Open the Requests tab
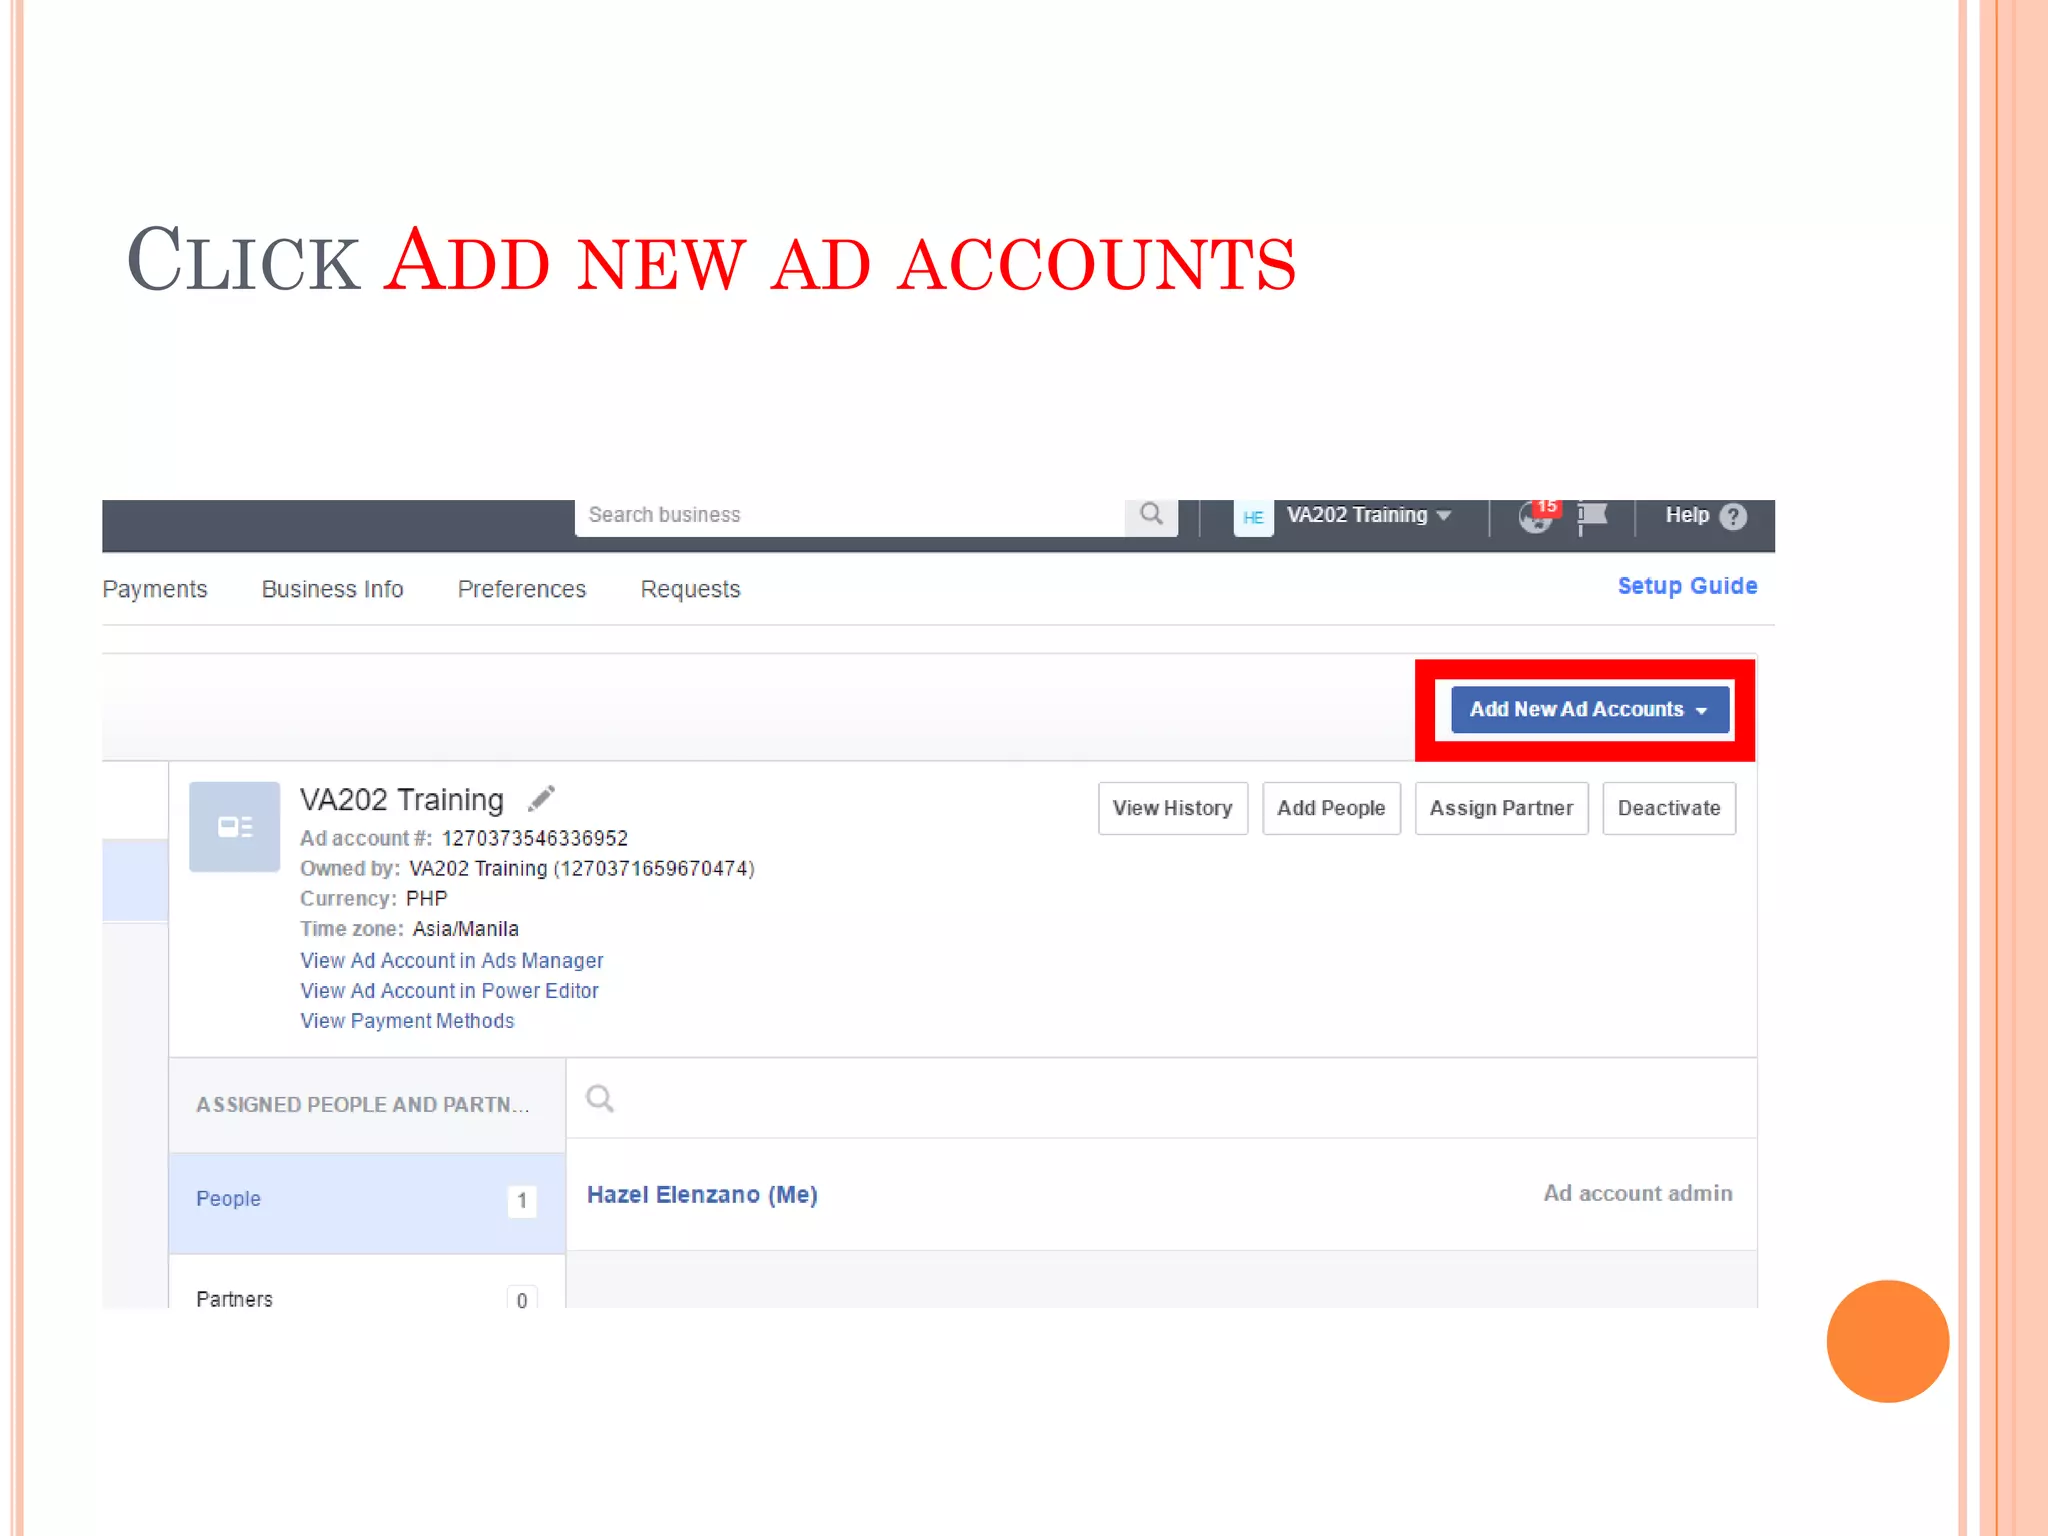 point(691,589)
